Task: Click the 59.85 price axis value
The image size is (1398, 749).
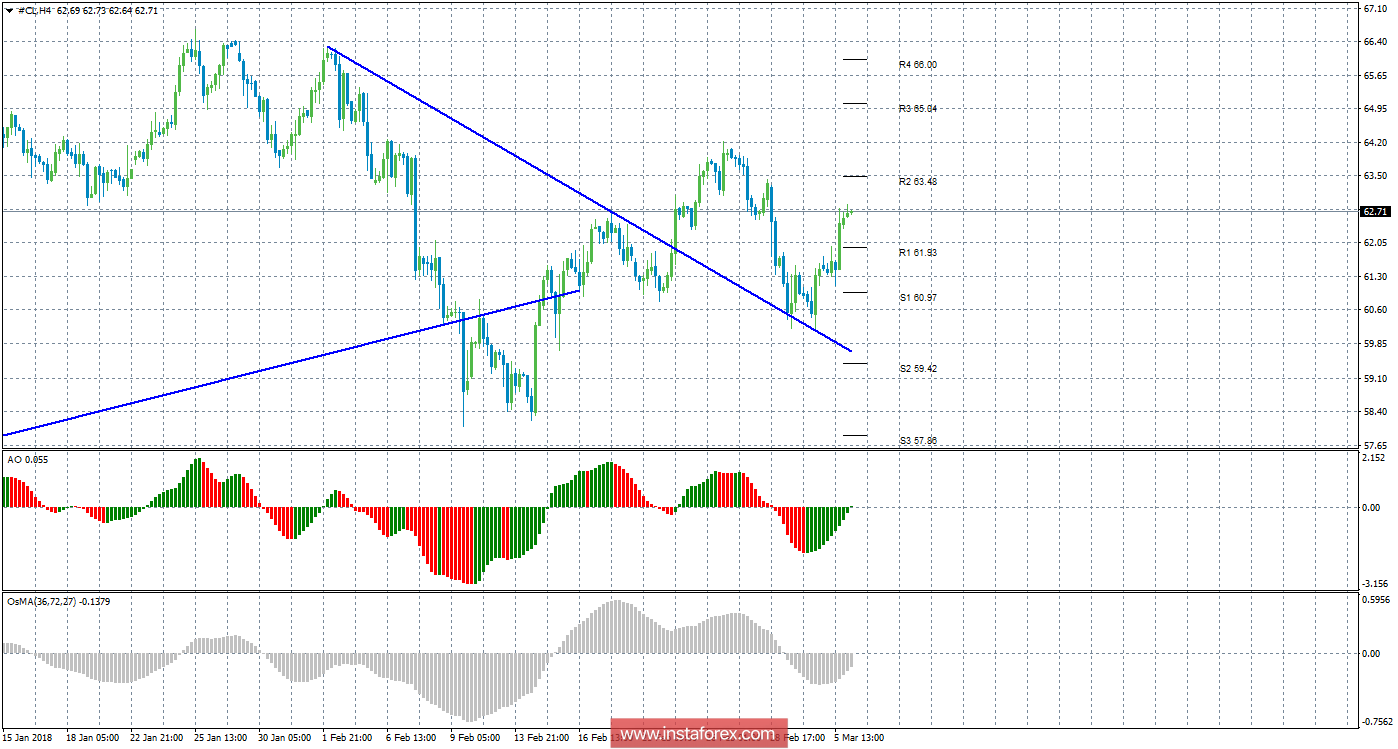Action: 1374,344
